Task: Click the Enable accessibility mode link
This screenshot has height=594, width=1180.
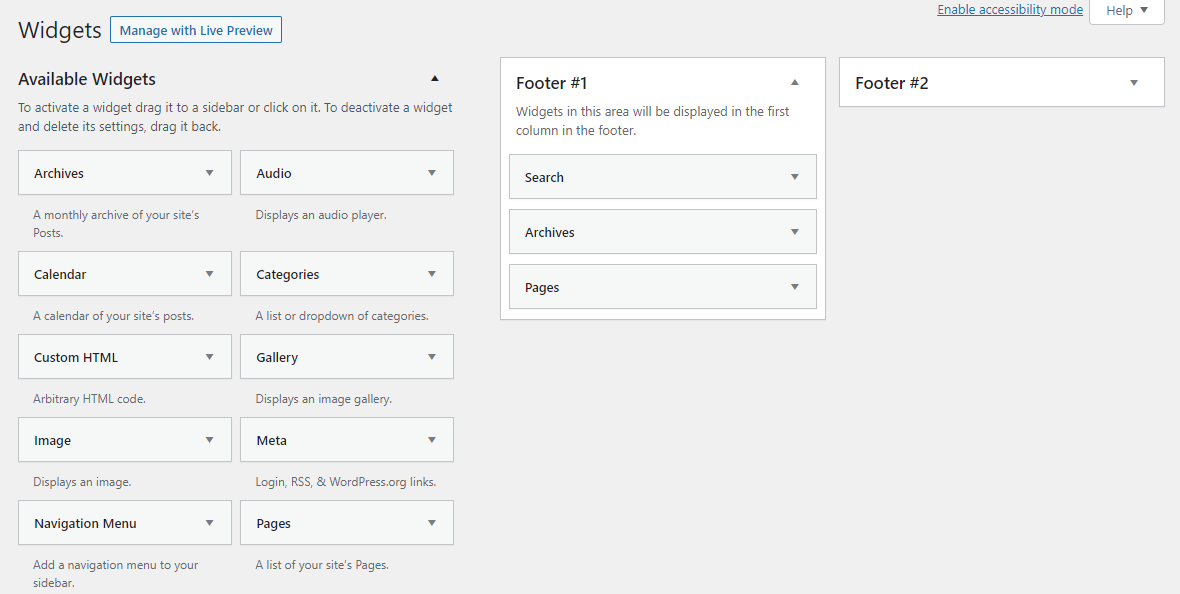Action: point(1009,9)
